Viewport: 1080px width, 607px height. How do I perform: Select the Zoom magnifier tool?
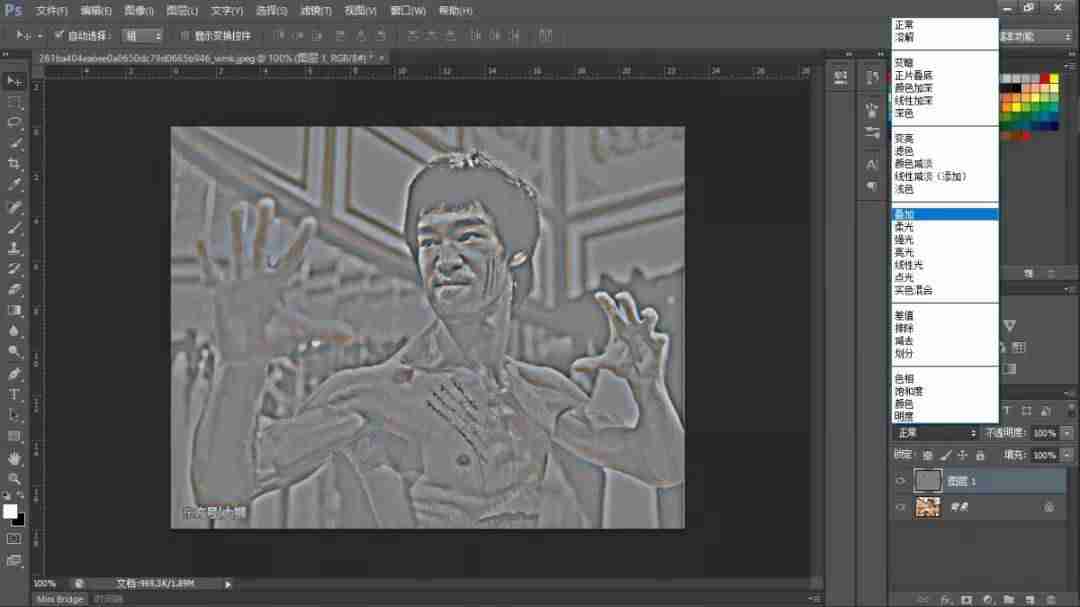pyautogui.click(x=14, y=478)
